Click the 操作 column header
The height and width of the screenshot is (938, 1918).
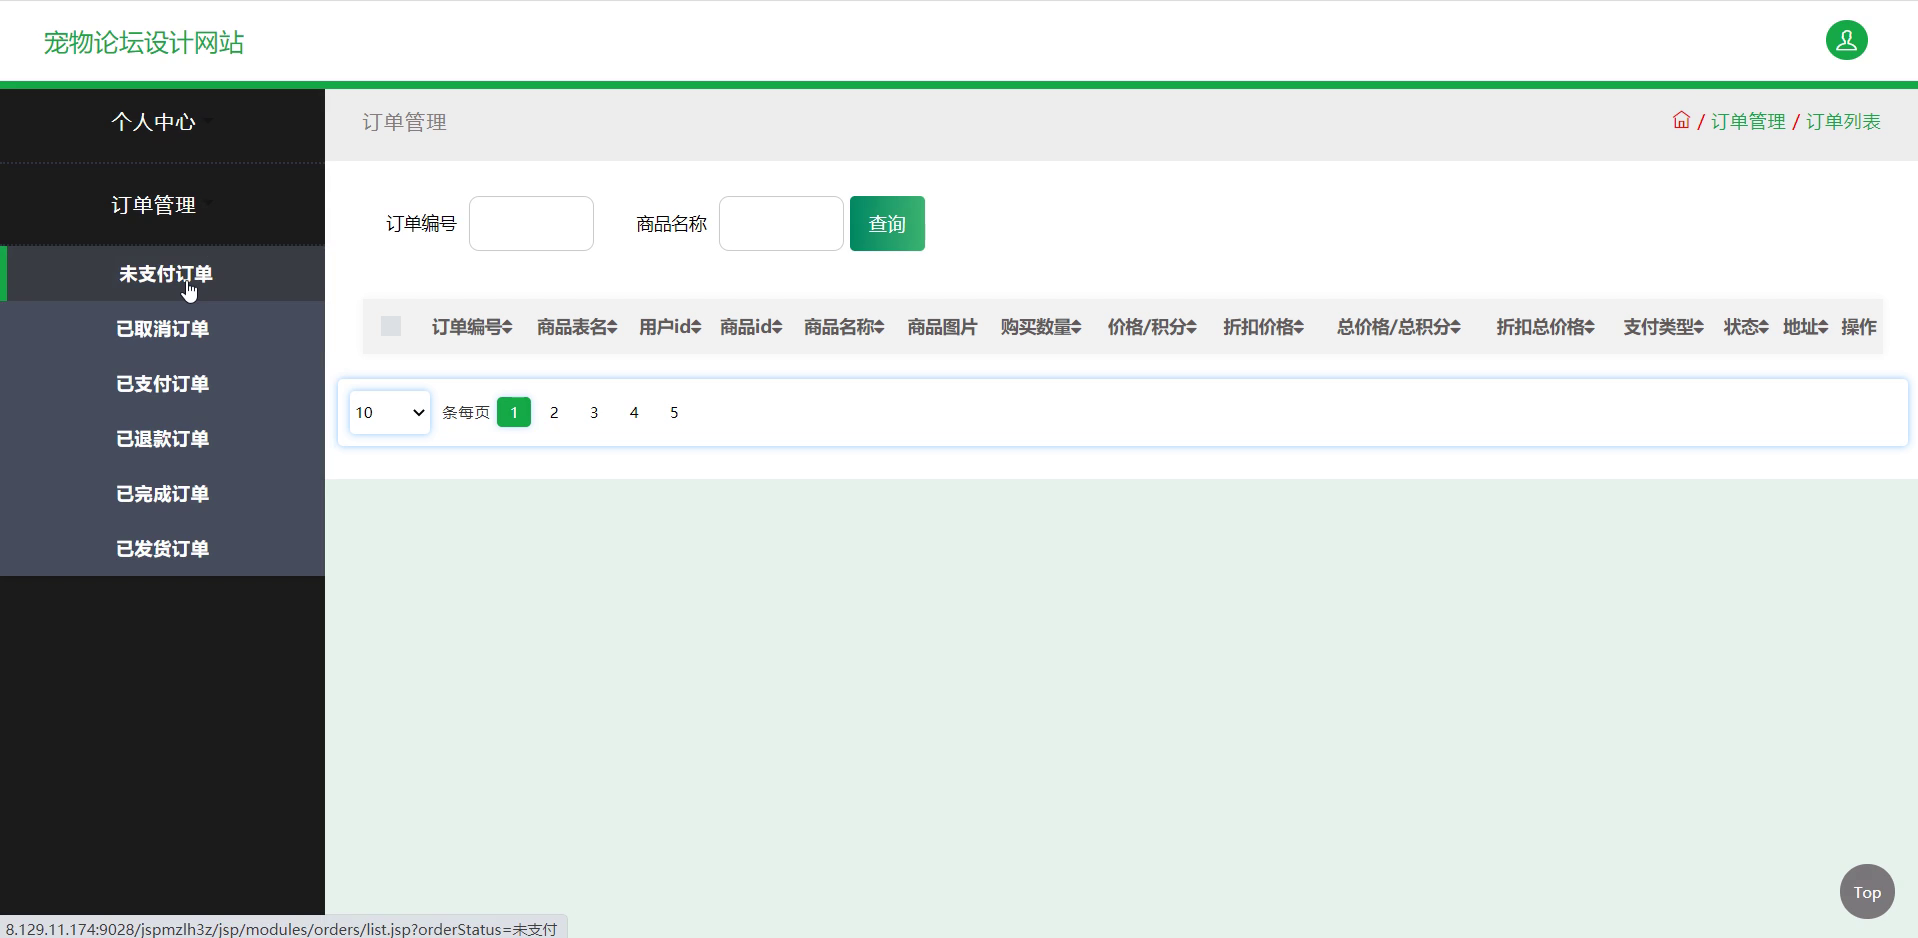pos(1858,326)
